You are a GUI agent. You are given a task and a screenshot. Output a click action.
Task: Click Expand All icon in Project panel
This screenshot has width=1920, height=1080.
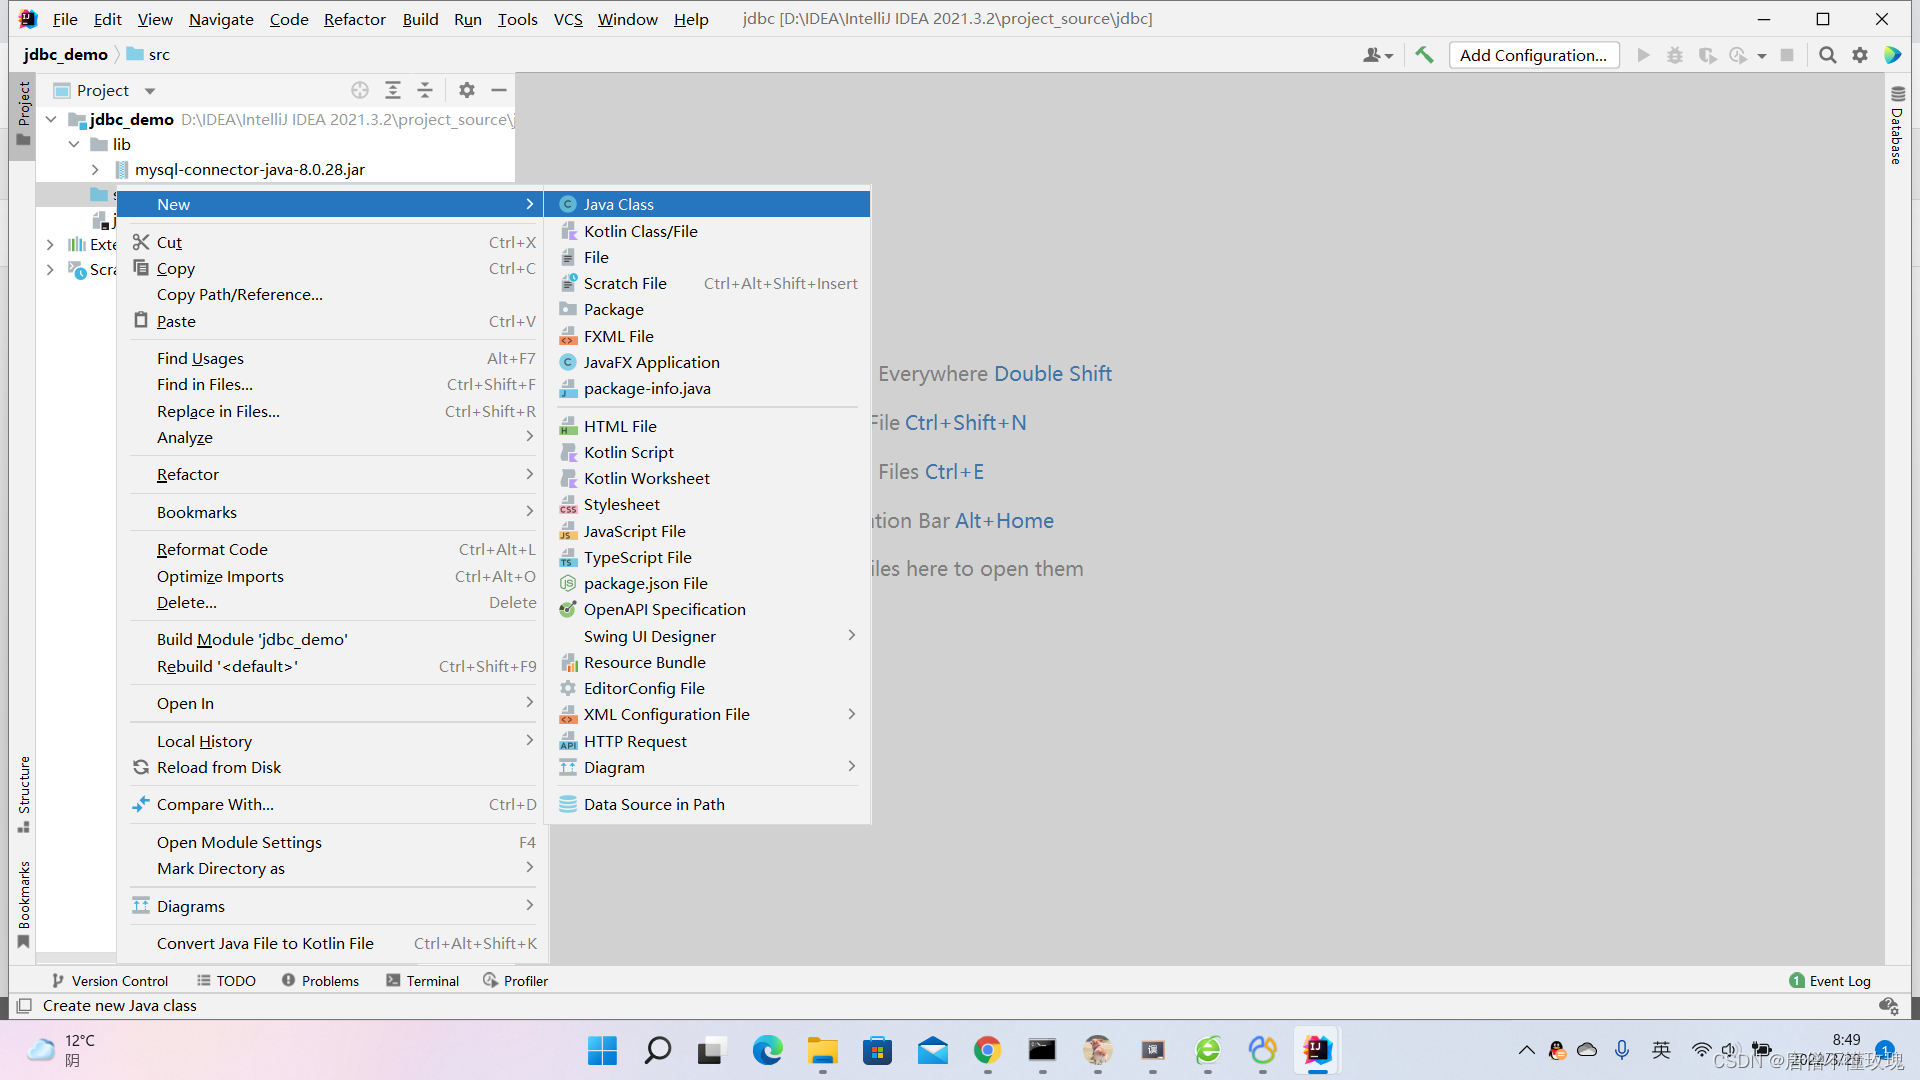(393, 90)
